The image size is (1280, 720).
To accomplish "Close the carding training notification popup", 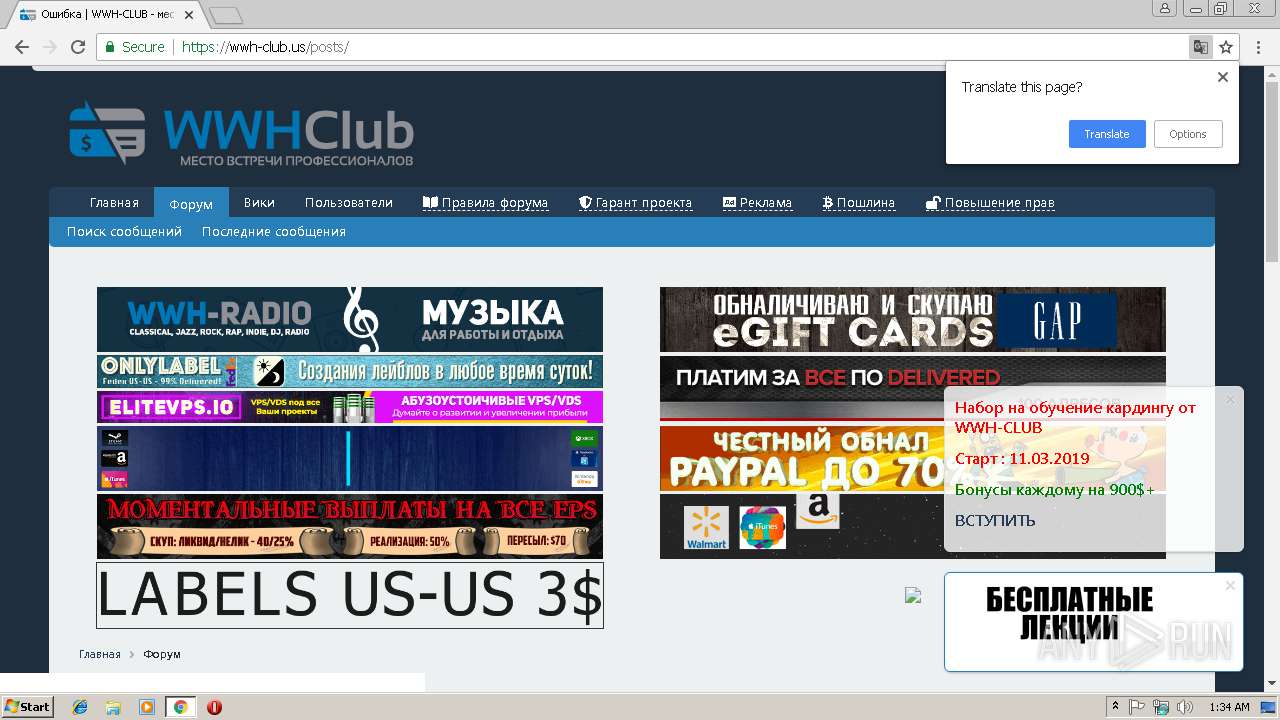I will 1230,400.
